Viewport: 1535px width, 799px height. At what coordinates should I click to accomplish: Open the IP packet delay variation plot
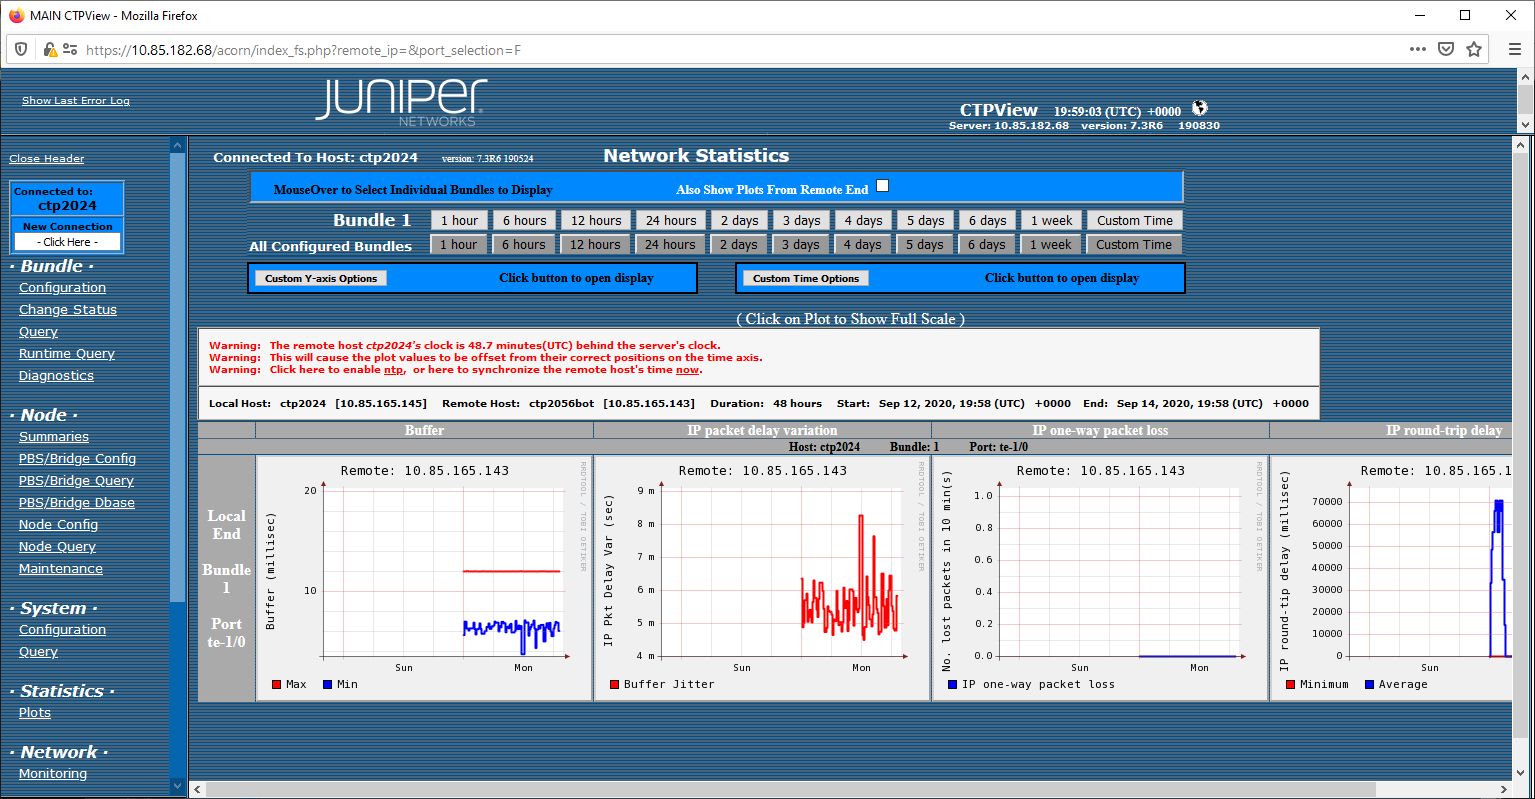coord(763,579)
